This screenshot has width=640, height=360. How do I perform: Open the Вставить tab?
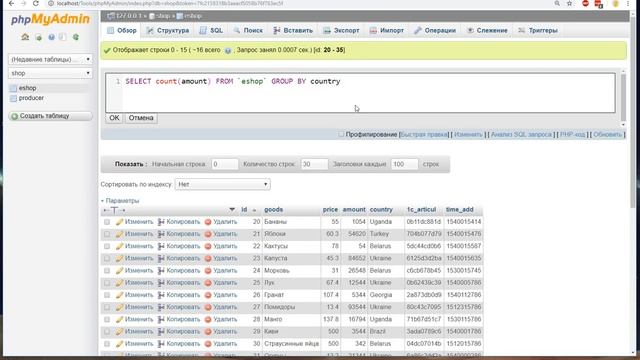click(293, 31)
